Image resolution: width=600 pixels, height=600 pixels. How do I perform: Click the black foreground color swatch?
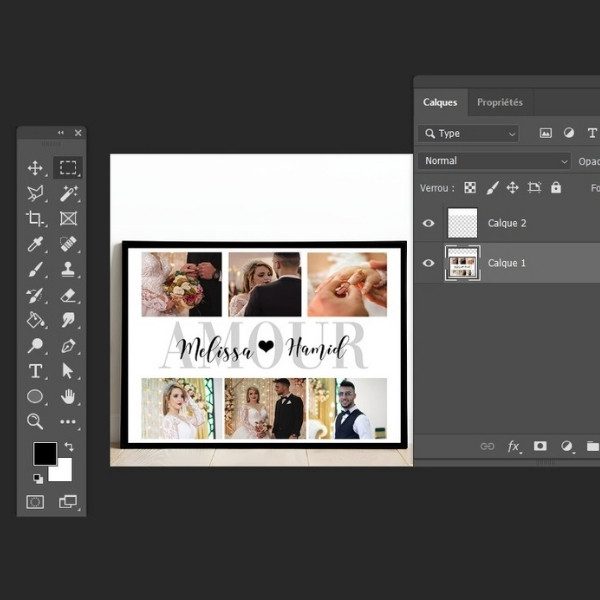pos(45,453)
